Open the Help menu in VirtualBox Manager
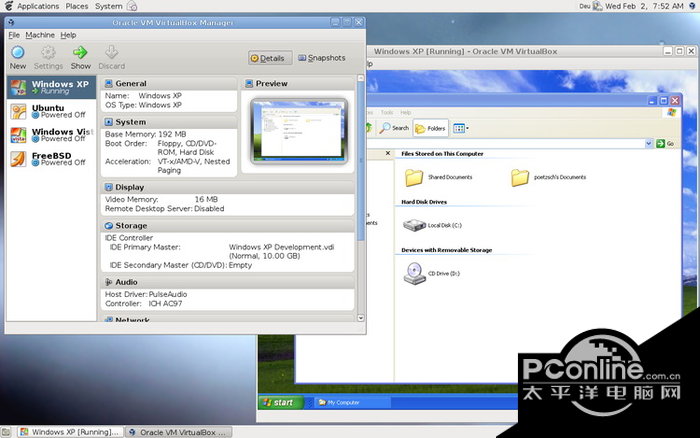Screen dimensions: 700x438 (68, 35)
